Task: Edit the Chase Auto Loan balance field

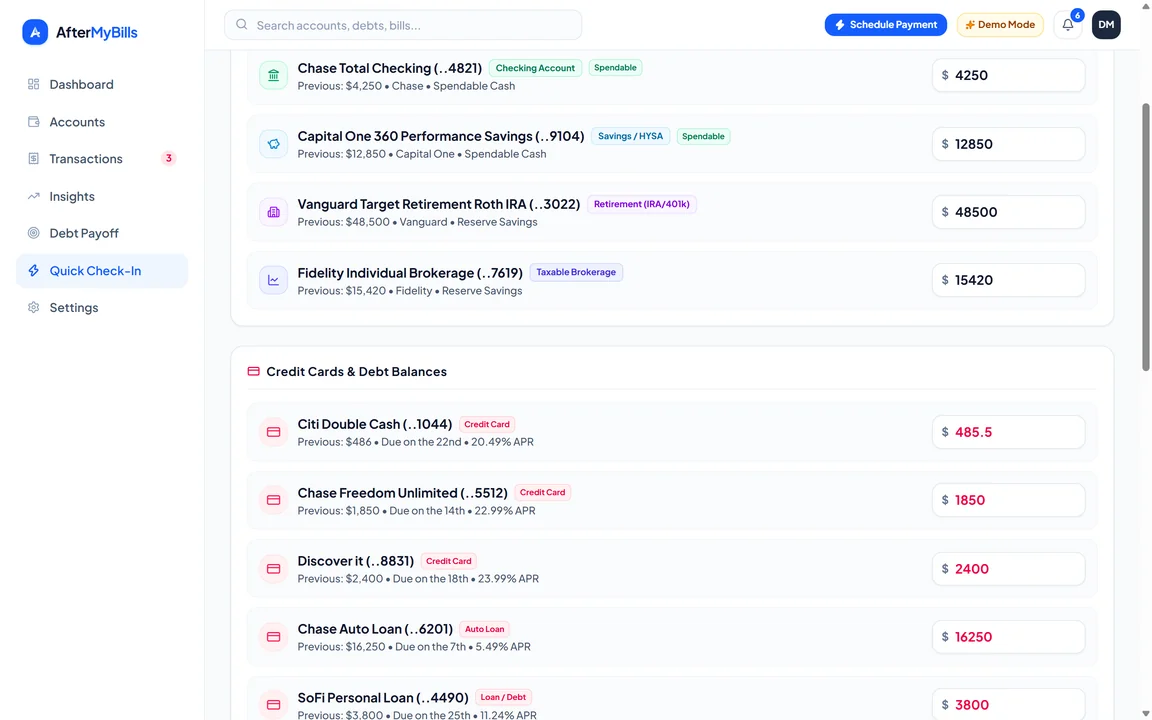Action: 1009,637
